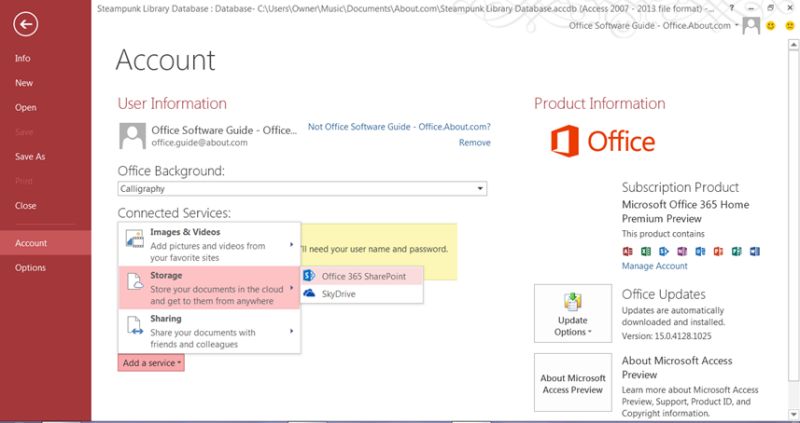
Task: Open the New tab in the sidebar
Action: pos(24,83)
